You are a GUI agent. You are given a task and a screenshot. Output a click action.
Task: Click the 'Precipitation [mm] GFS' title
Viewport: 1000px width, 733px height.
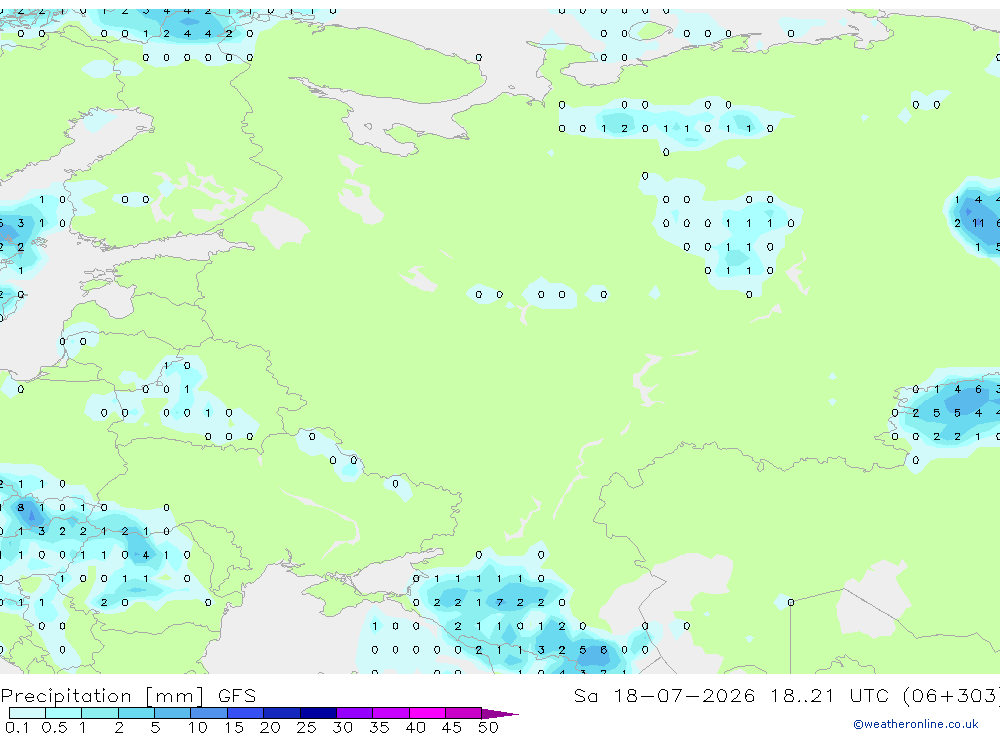pos(128,695)
